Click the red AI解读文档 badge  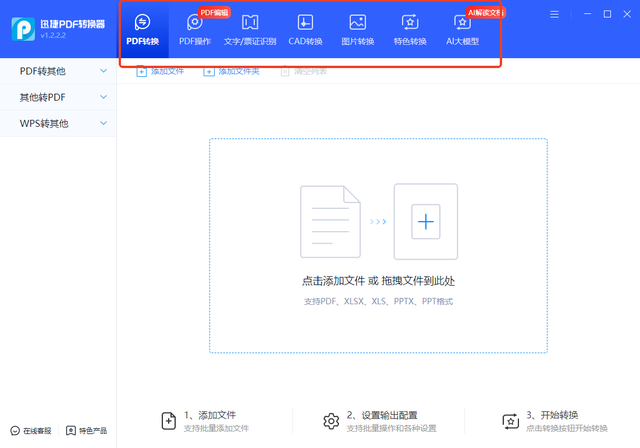[486, 13]
